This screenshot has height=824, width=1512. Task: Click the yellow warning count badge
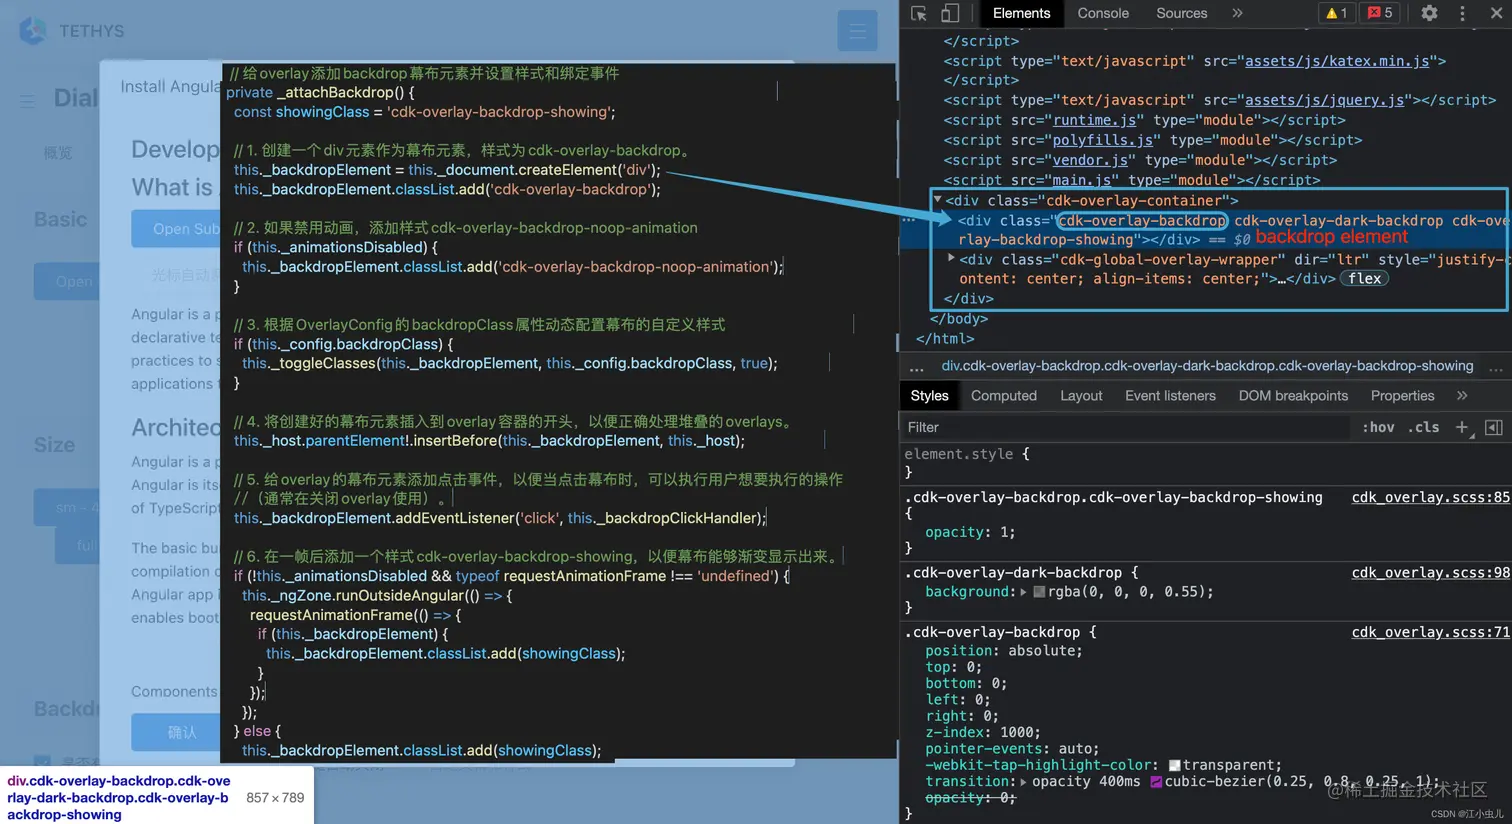pyautogui.click(x=1335, y=13)
